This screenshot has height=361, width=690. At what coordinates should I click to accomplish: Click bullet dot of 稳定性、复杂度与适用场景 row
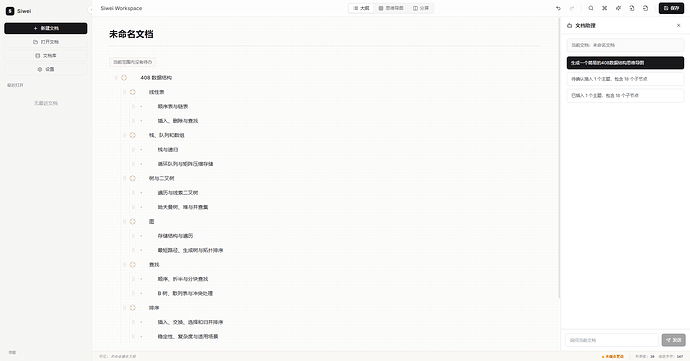coord(141,336)
